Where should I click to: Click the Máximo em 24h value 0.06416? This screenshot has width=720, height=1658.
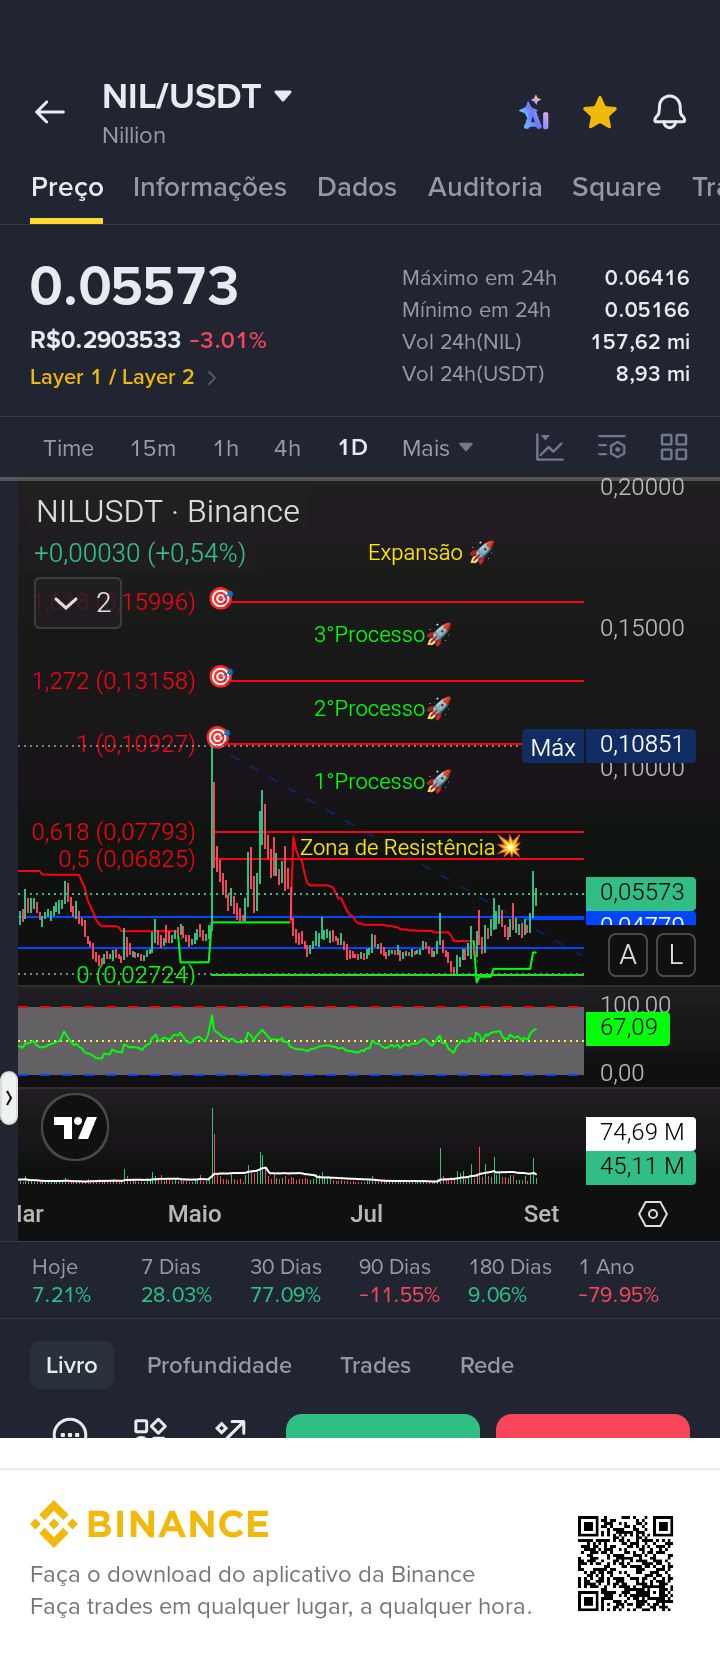pos(647,278)
